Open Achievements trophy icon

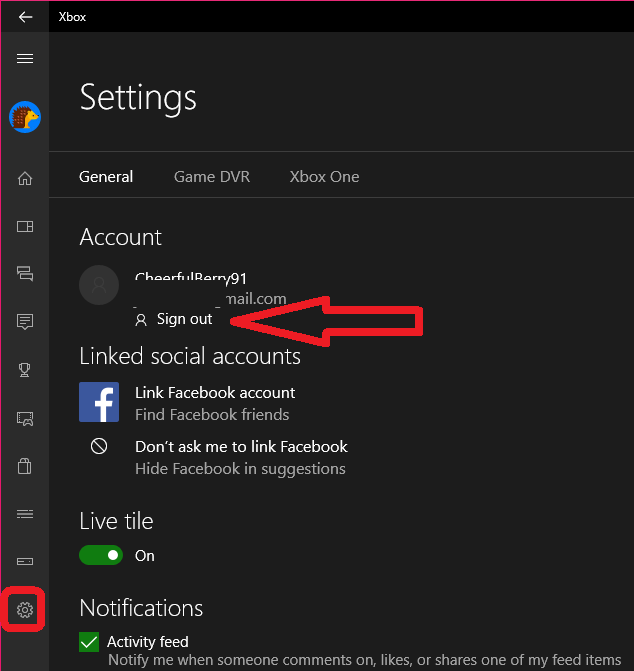pos(25,370)
